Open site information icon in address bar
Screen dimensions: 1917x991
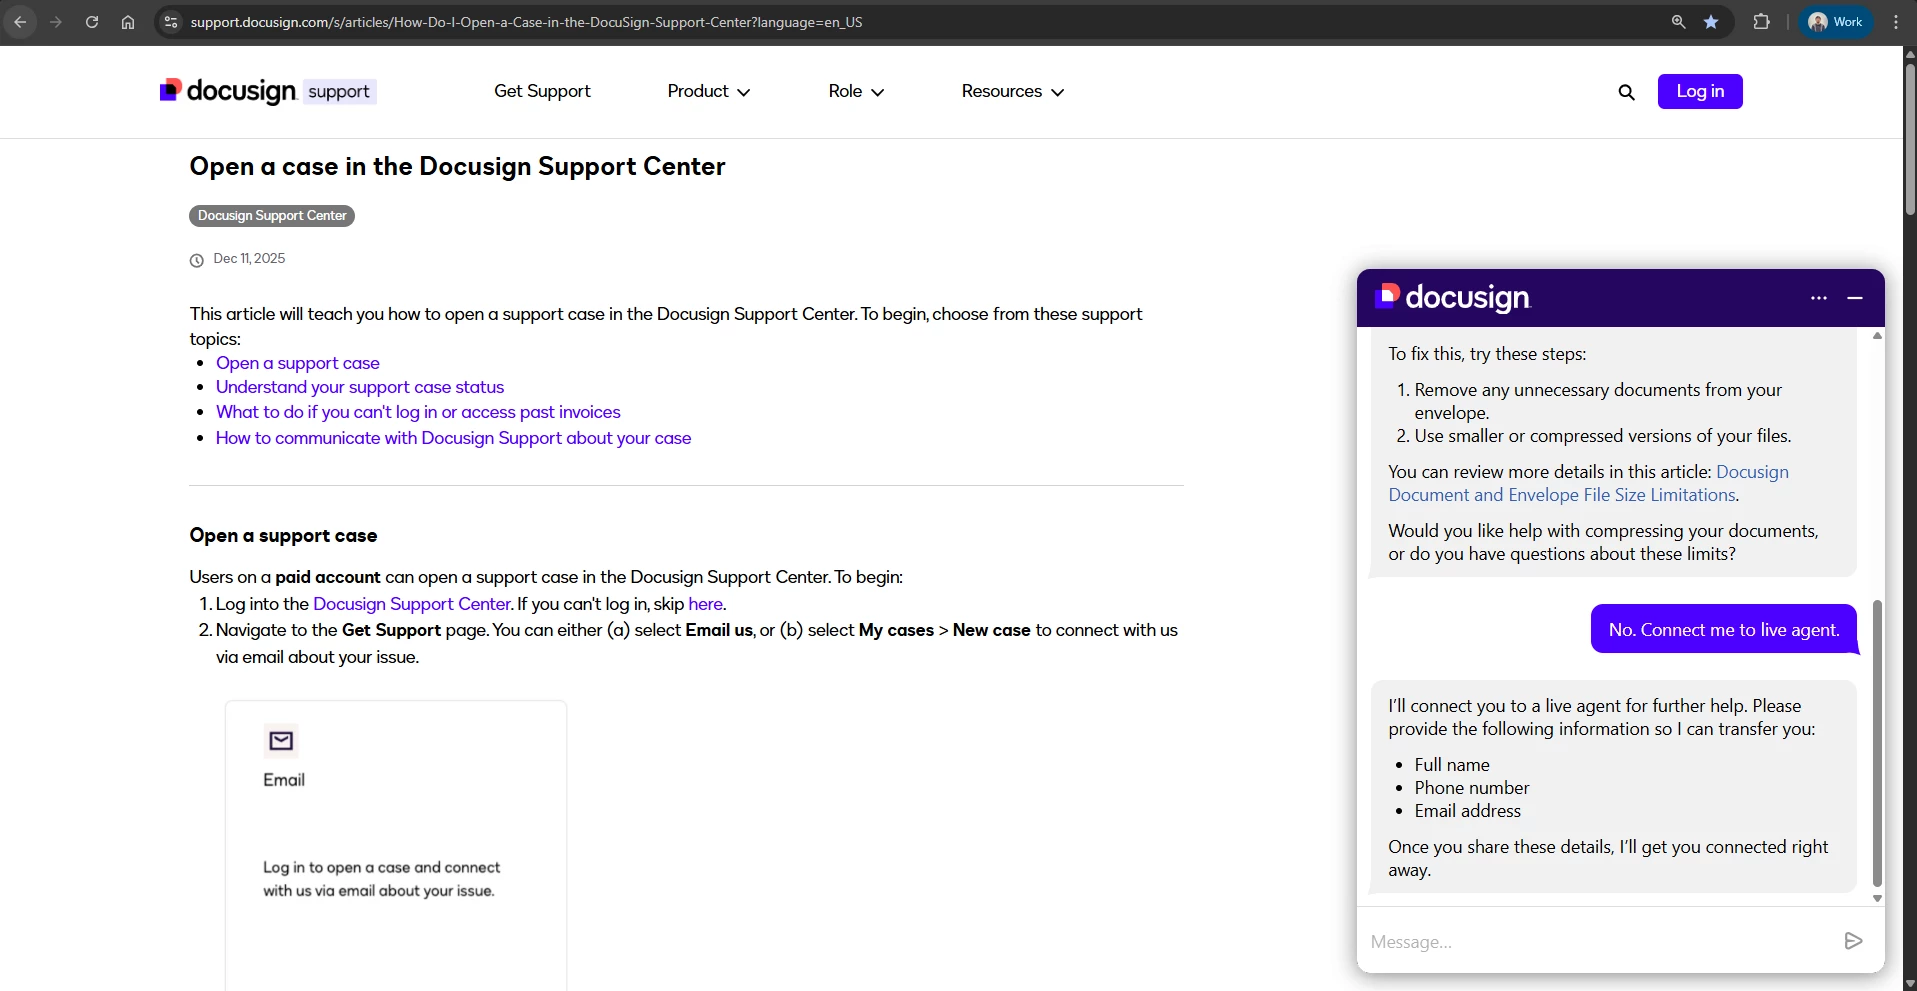[x=171, y=22]
